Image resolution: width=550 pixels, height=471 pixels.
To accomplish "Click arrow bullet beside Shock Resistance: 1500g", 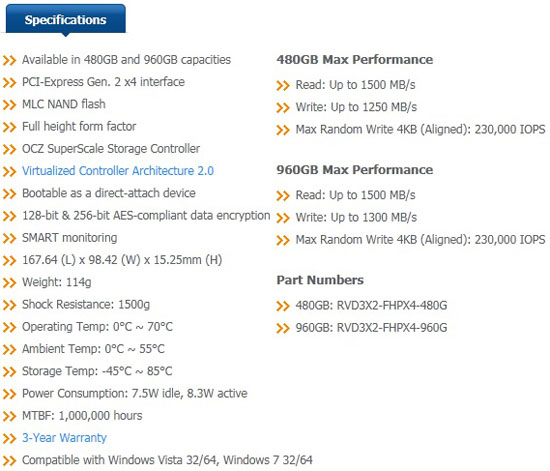I will click(9, 305).
